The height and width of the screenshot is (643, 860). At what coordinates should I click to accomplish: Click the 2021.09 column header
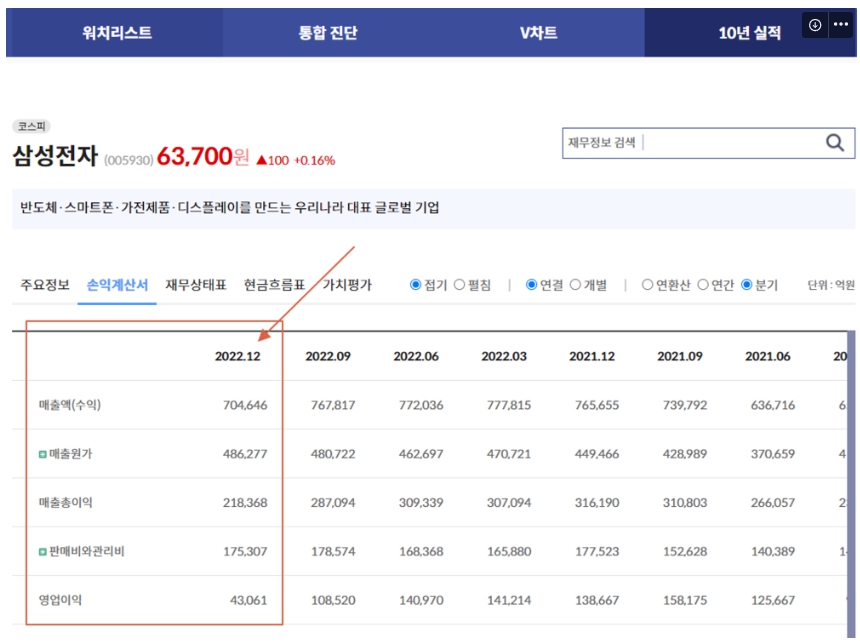pyautogui.click(x=680, y=357)
